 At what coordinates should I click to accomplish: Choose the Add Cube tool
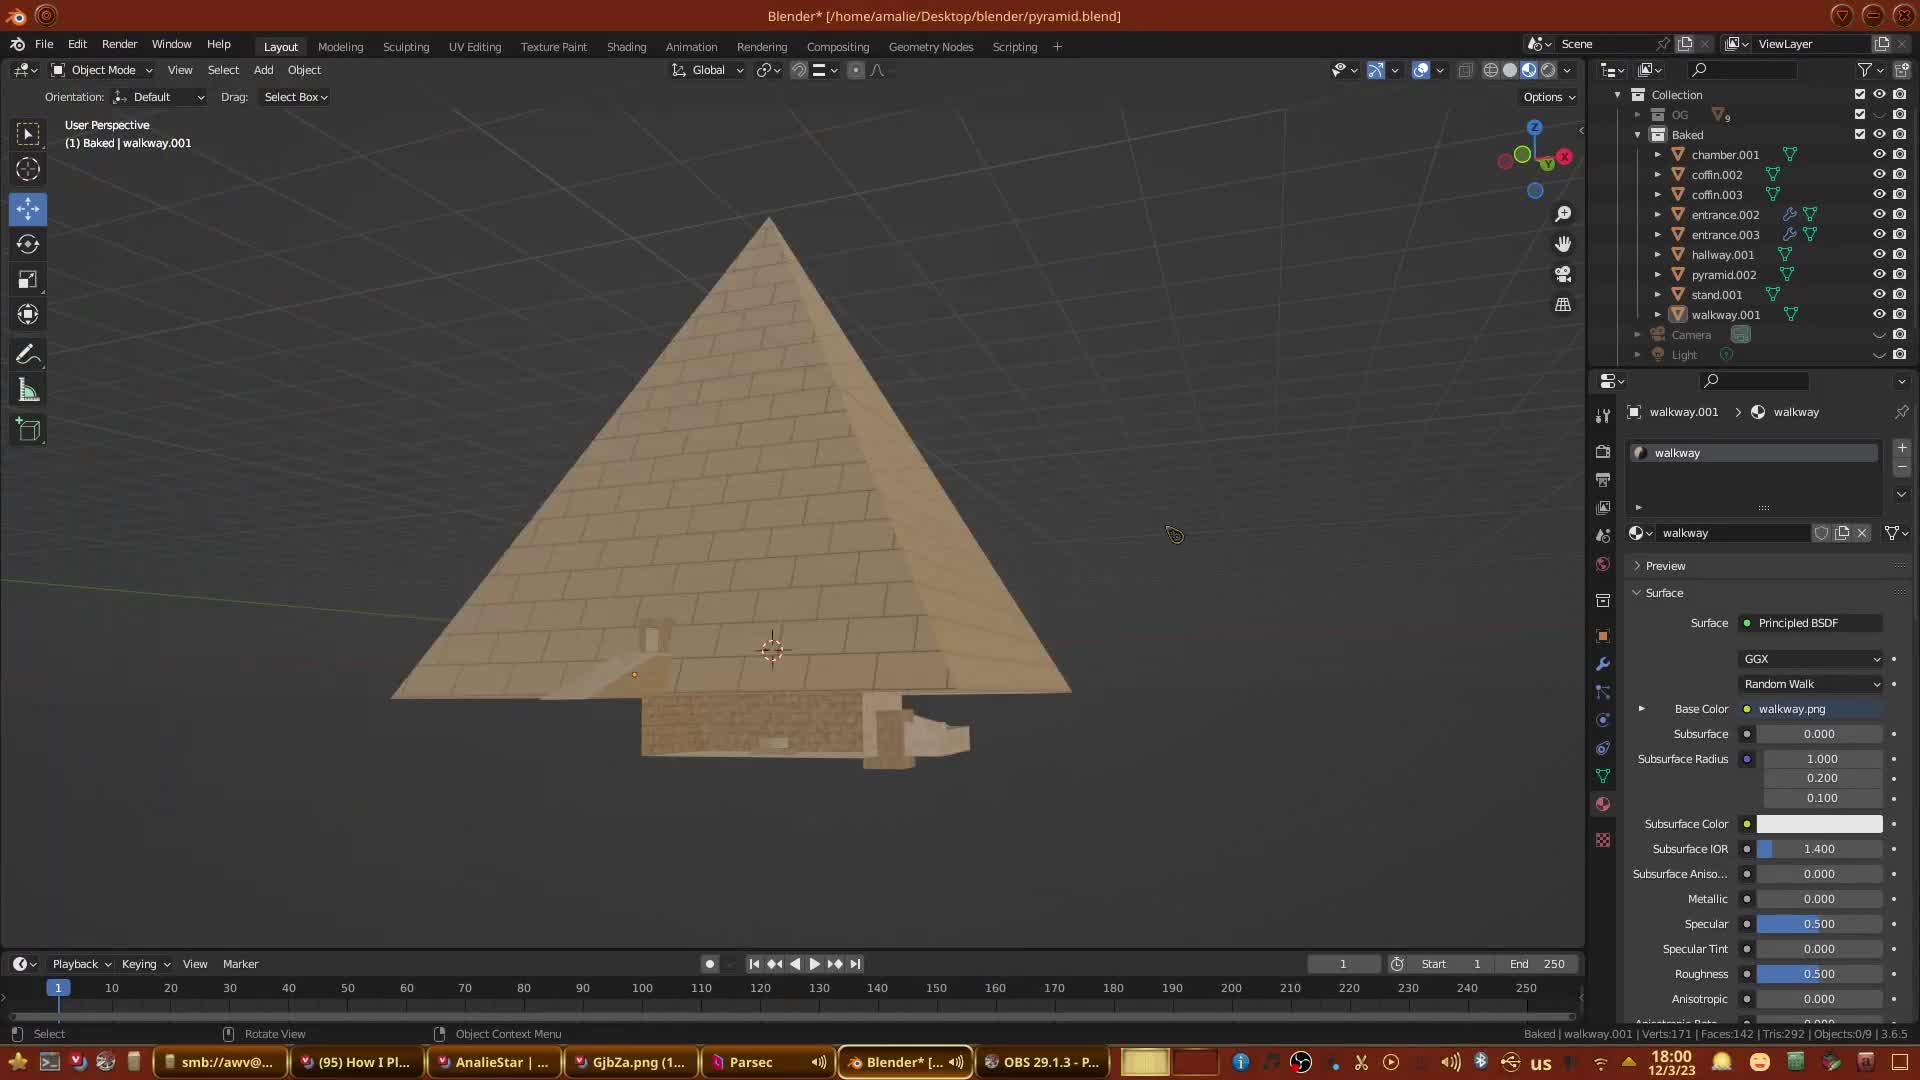click(28, 431)
